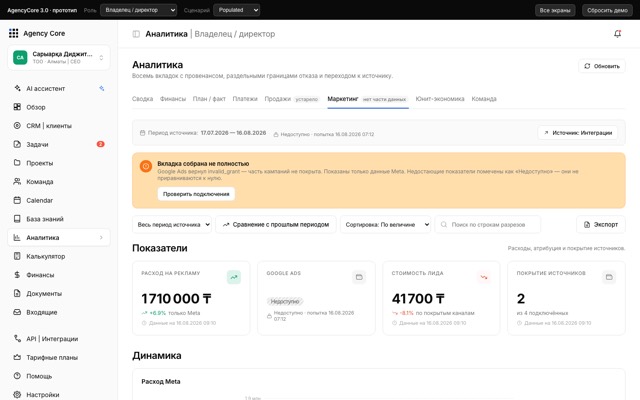Open Задачи with red badge
The height and width of the screenshot is (400, 640).
[59, 144]
